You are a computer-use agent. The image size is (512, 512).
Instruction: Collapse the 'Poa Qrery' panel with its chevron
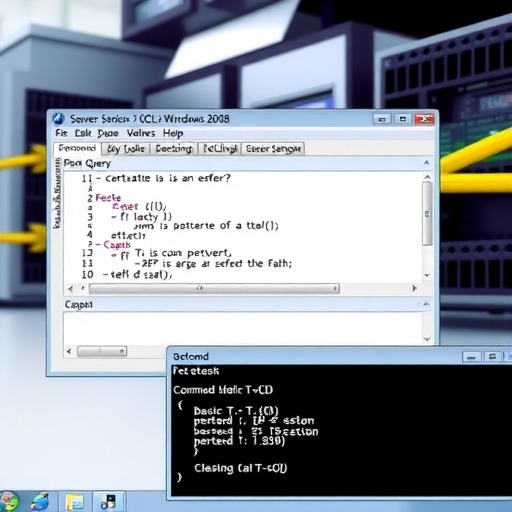tap(426, 163)
